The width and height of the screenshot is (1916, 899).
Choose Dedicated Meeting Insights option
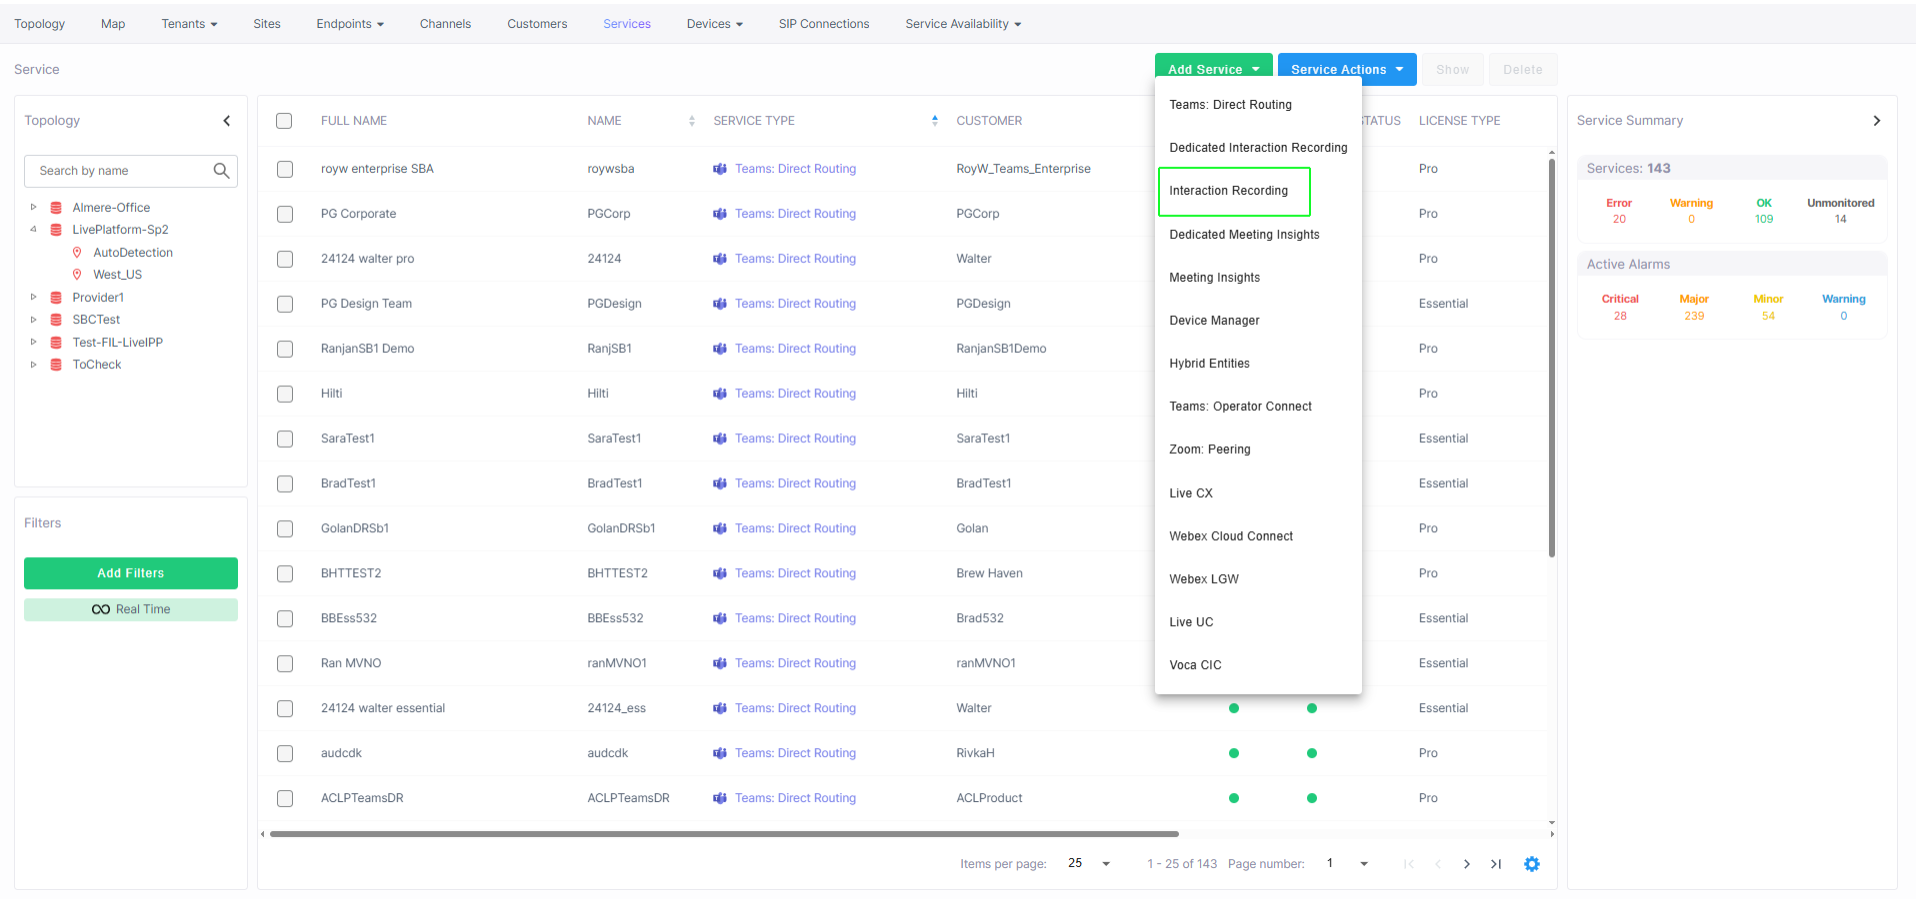click(1244, 235)
